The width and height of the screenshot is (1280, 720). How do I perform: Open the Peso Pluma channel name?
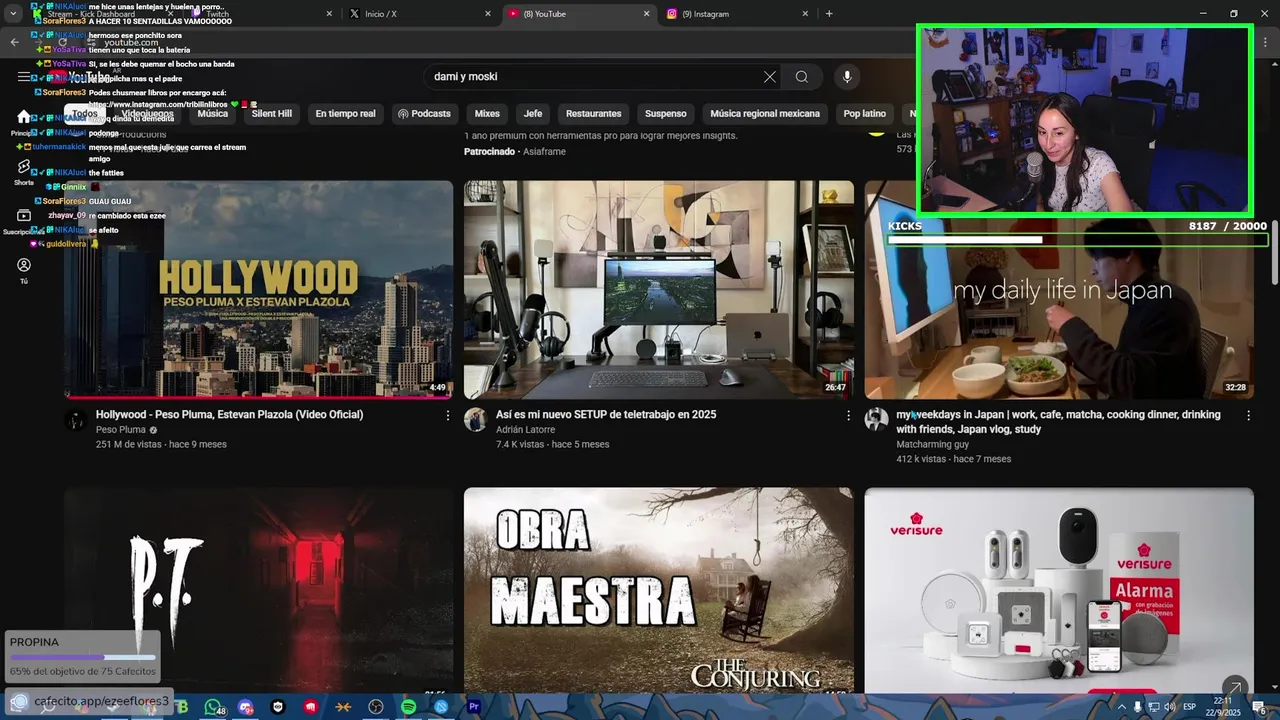pos(121,430)
